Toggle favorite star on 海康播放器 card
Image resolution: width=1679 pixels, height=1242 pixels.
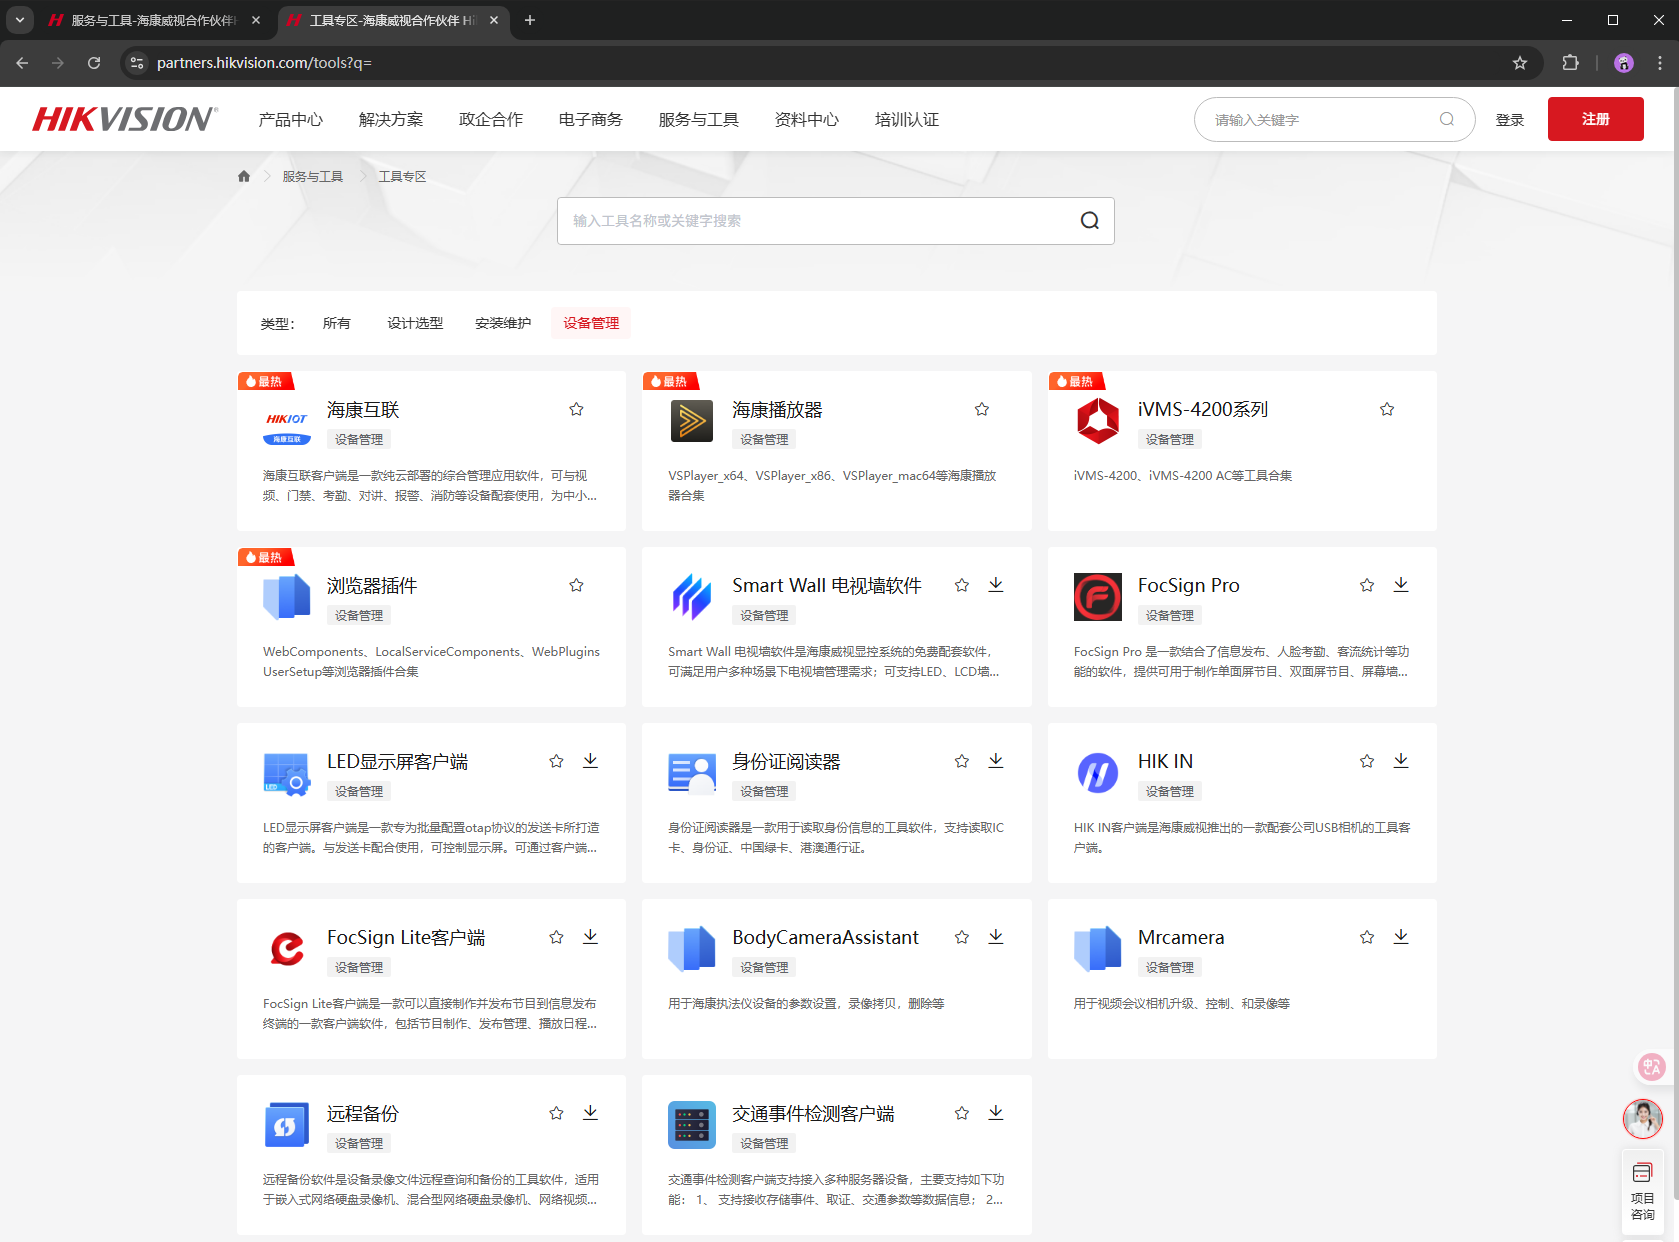[982, 409]
